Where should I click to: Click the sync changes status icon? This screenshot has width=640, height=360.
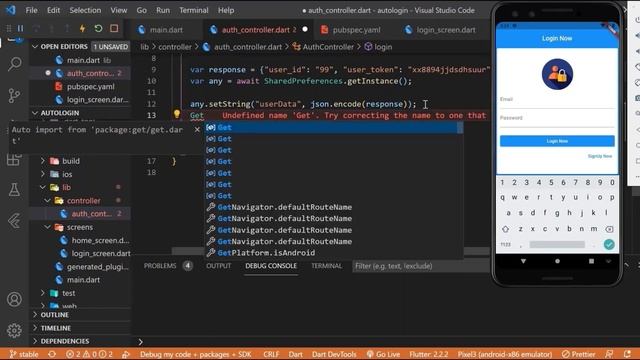pos(52,354)
